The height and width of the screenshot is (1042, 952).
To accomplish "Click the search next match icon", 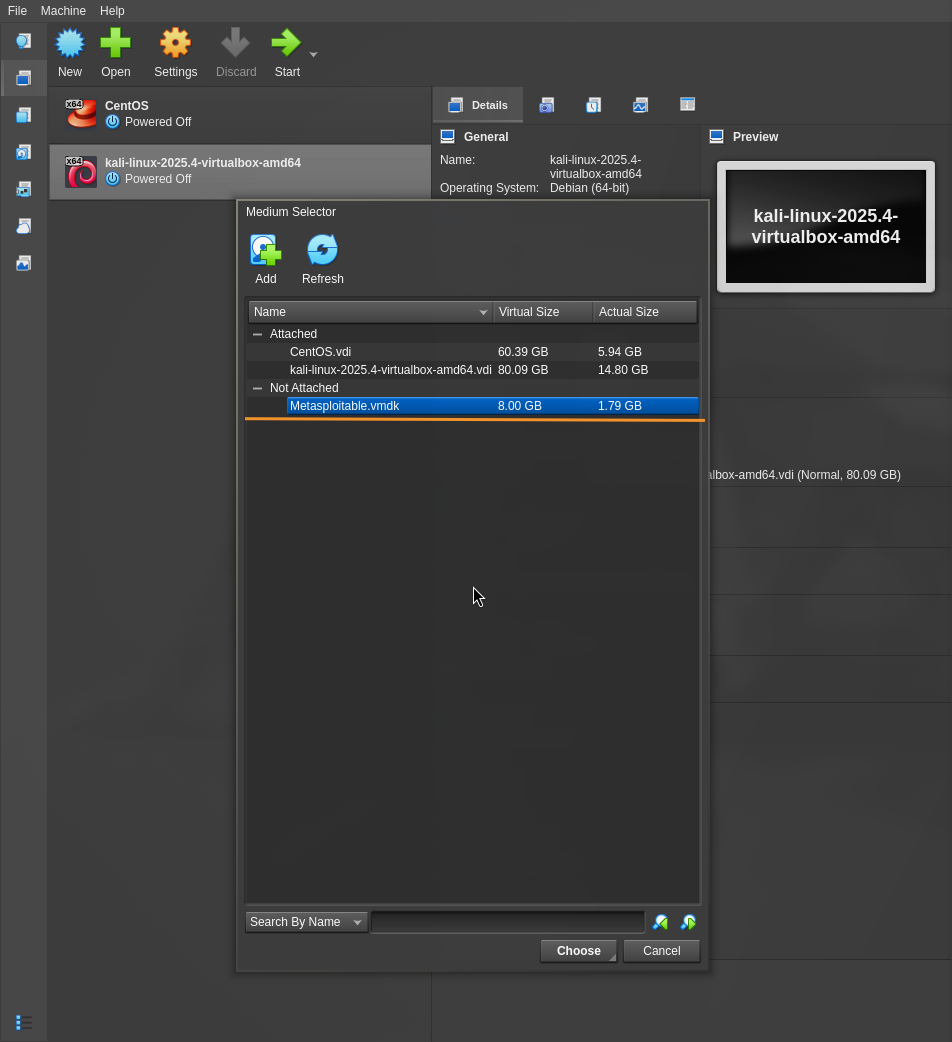I will click(x=688, y=922).
